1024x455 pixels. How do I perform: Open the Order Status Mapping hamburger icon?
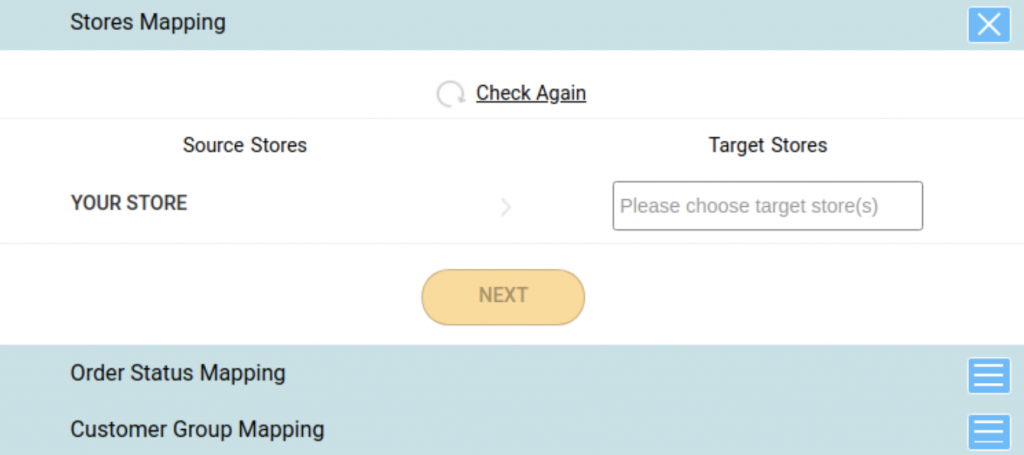[989, 375]
